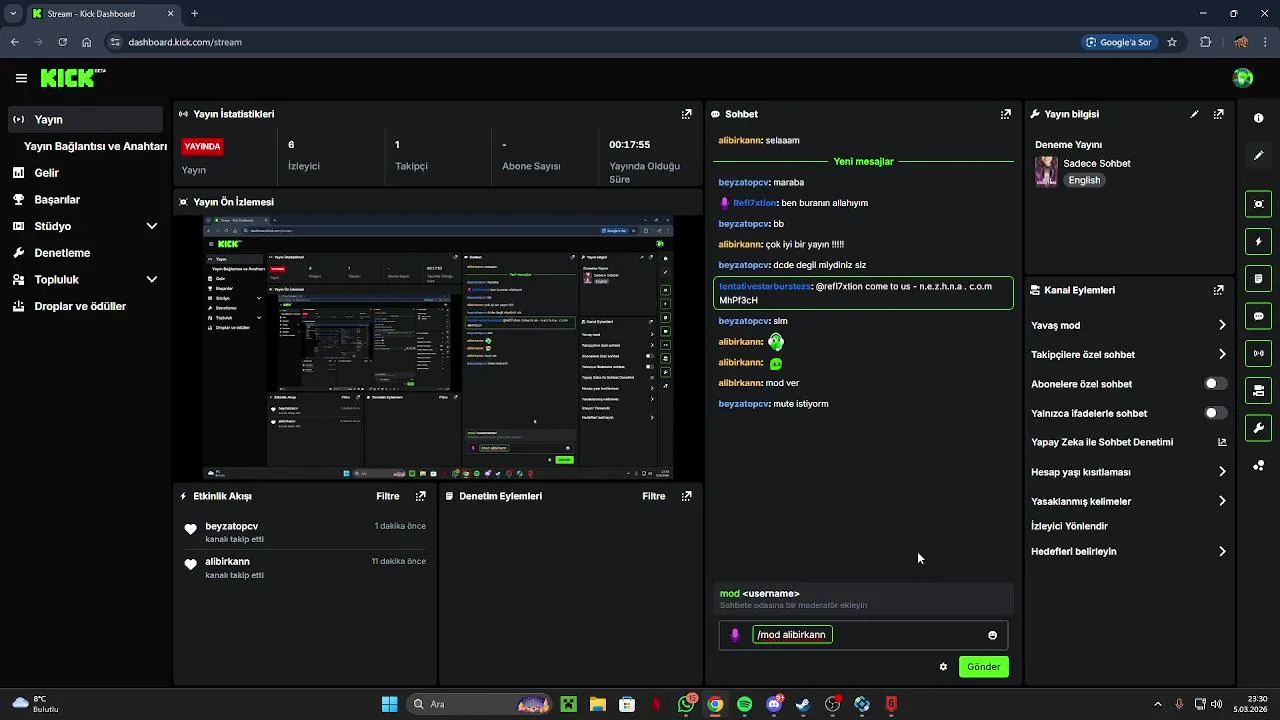
Task: Toggle the broadcast stats sidebar icon
Action: tap(1258, 353)
